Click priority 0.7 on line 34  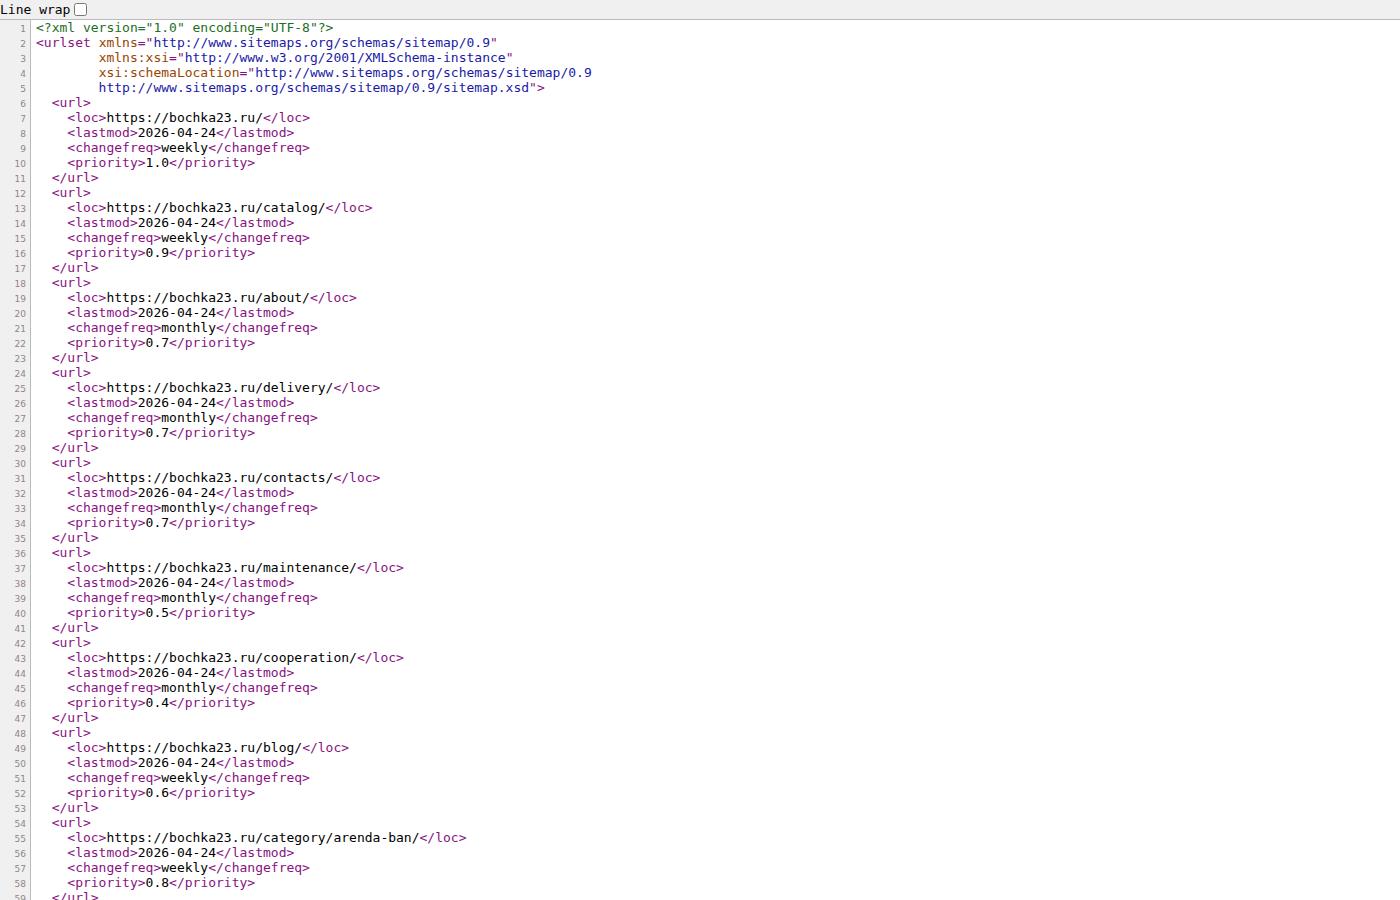tap(157, 523)
